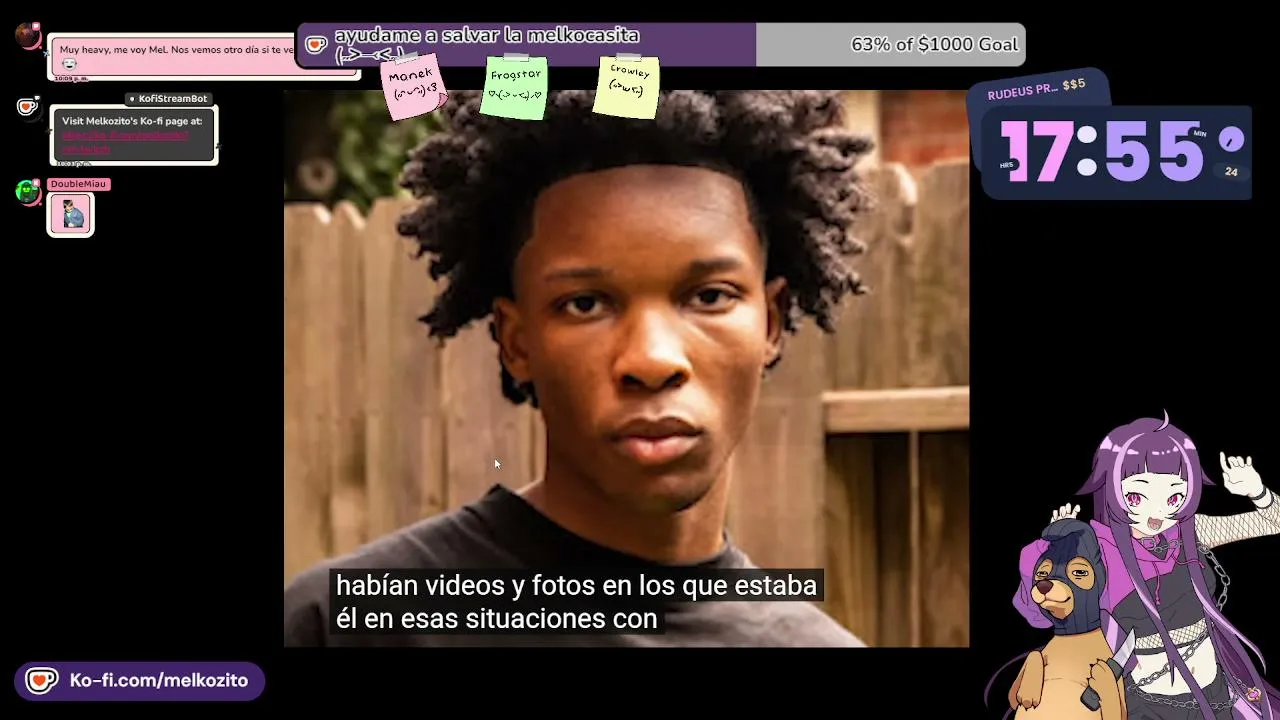The height and width of the screenshot is (720, 1280).
Task: Click the Ko-fi heart cup icon beside Ko-fi.com/melkozito
Action: (41, 680)
